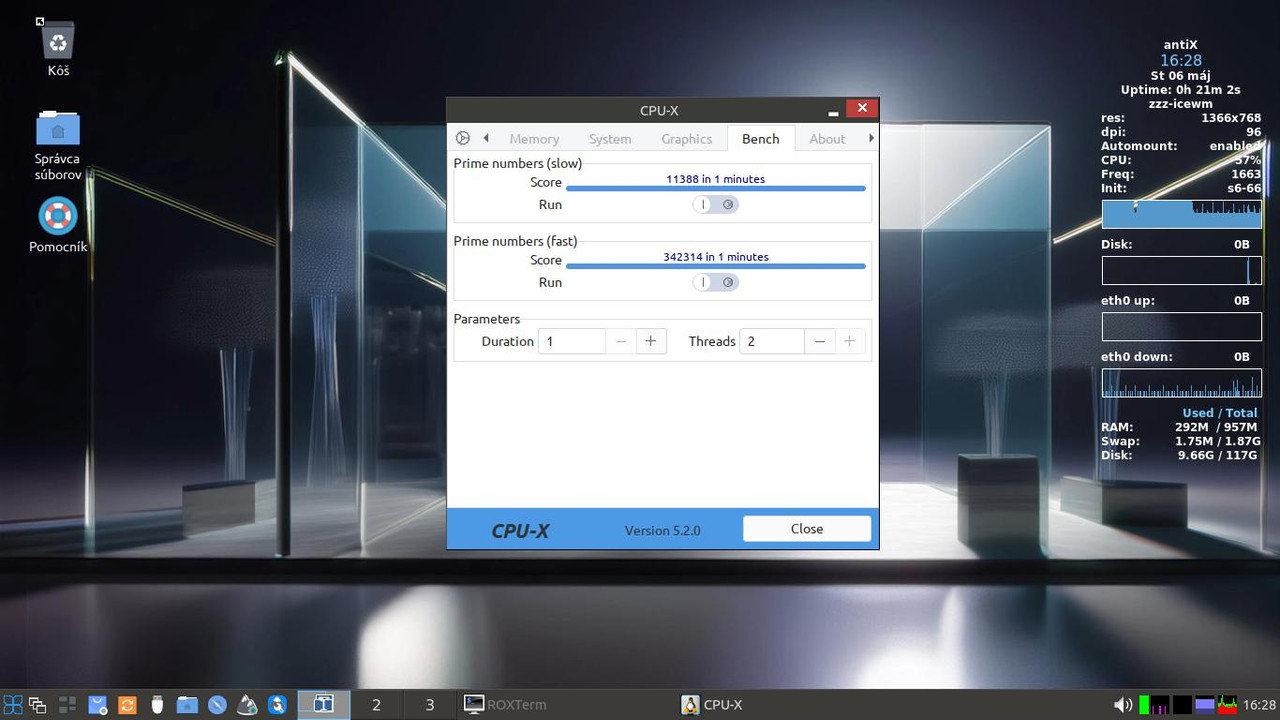
Task: Click '342314 in 1 minutes' score text
Action: tap(716, 257)
